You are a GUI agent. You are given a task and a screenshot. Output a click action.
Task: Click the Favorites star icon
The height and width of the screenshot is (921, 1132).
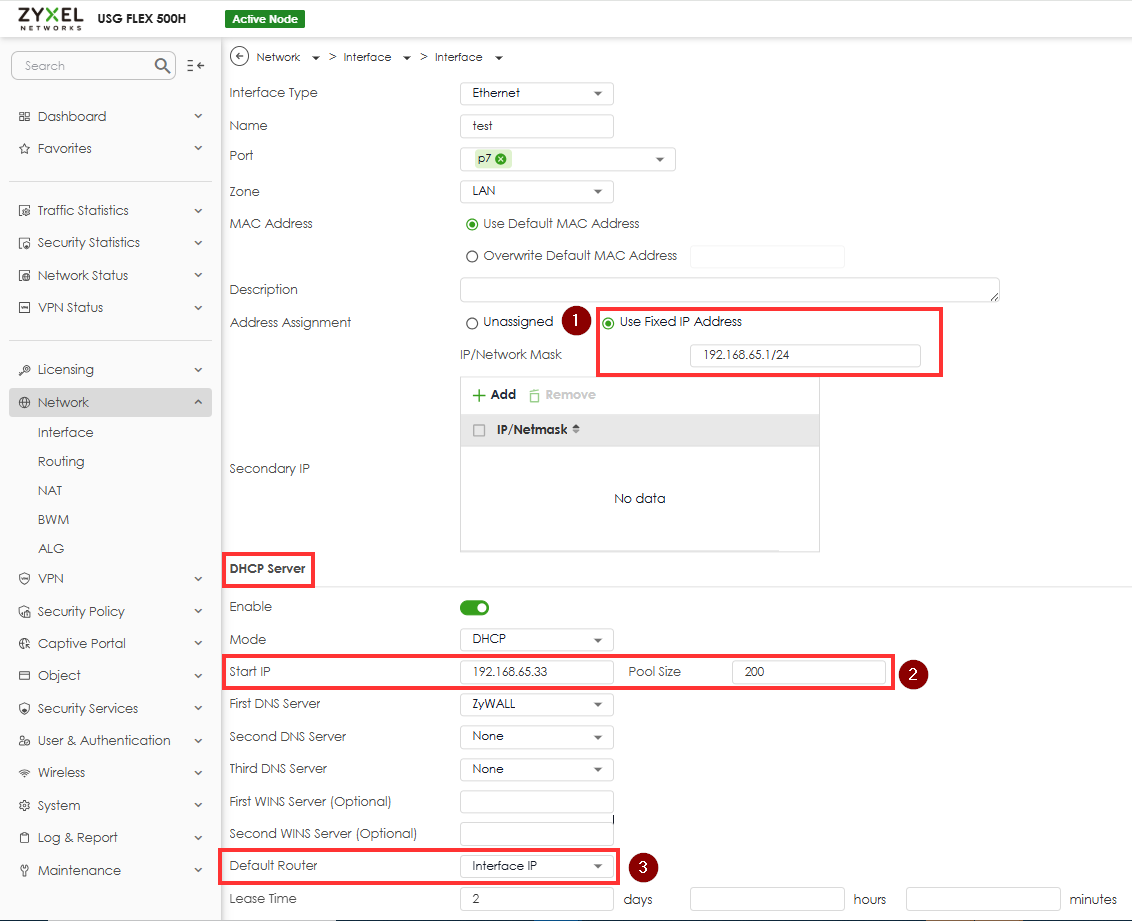(x=25, y=149)
